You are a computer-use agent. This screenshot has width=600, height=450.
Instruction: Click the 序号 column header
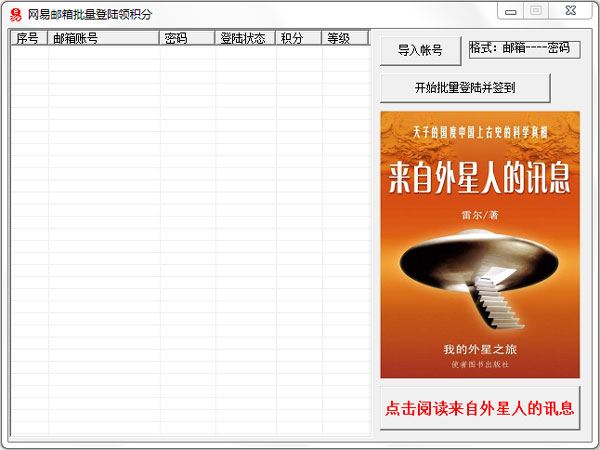pyautogui.click(x=28, y=38)
